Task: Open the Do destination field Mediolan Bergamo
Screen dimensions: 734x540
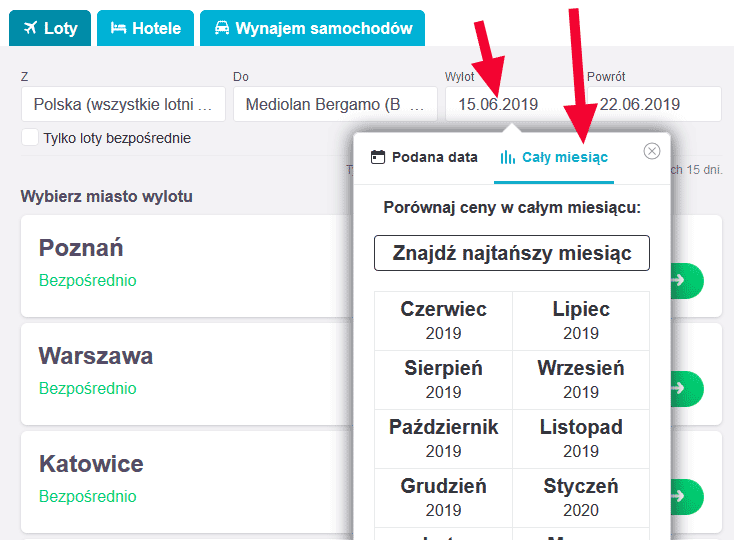Action: pyautogui.click(x=335, y=104)
